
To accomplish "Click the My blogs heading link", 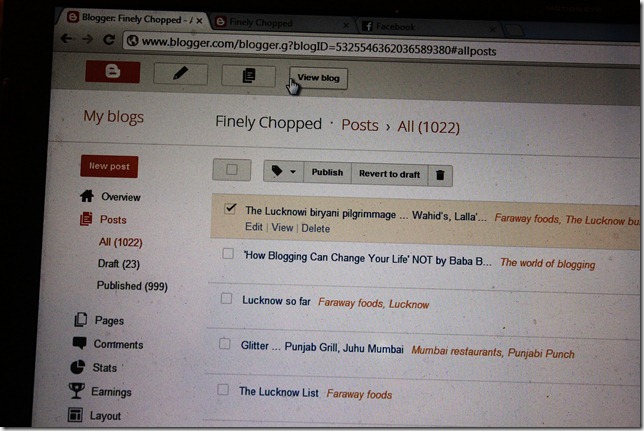I will click(113, 117).
